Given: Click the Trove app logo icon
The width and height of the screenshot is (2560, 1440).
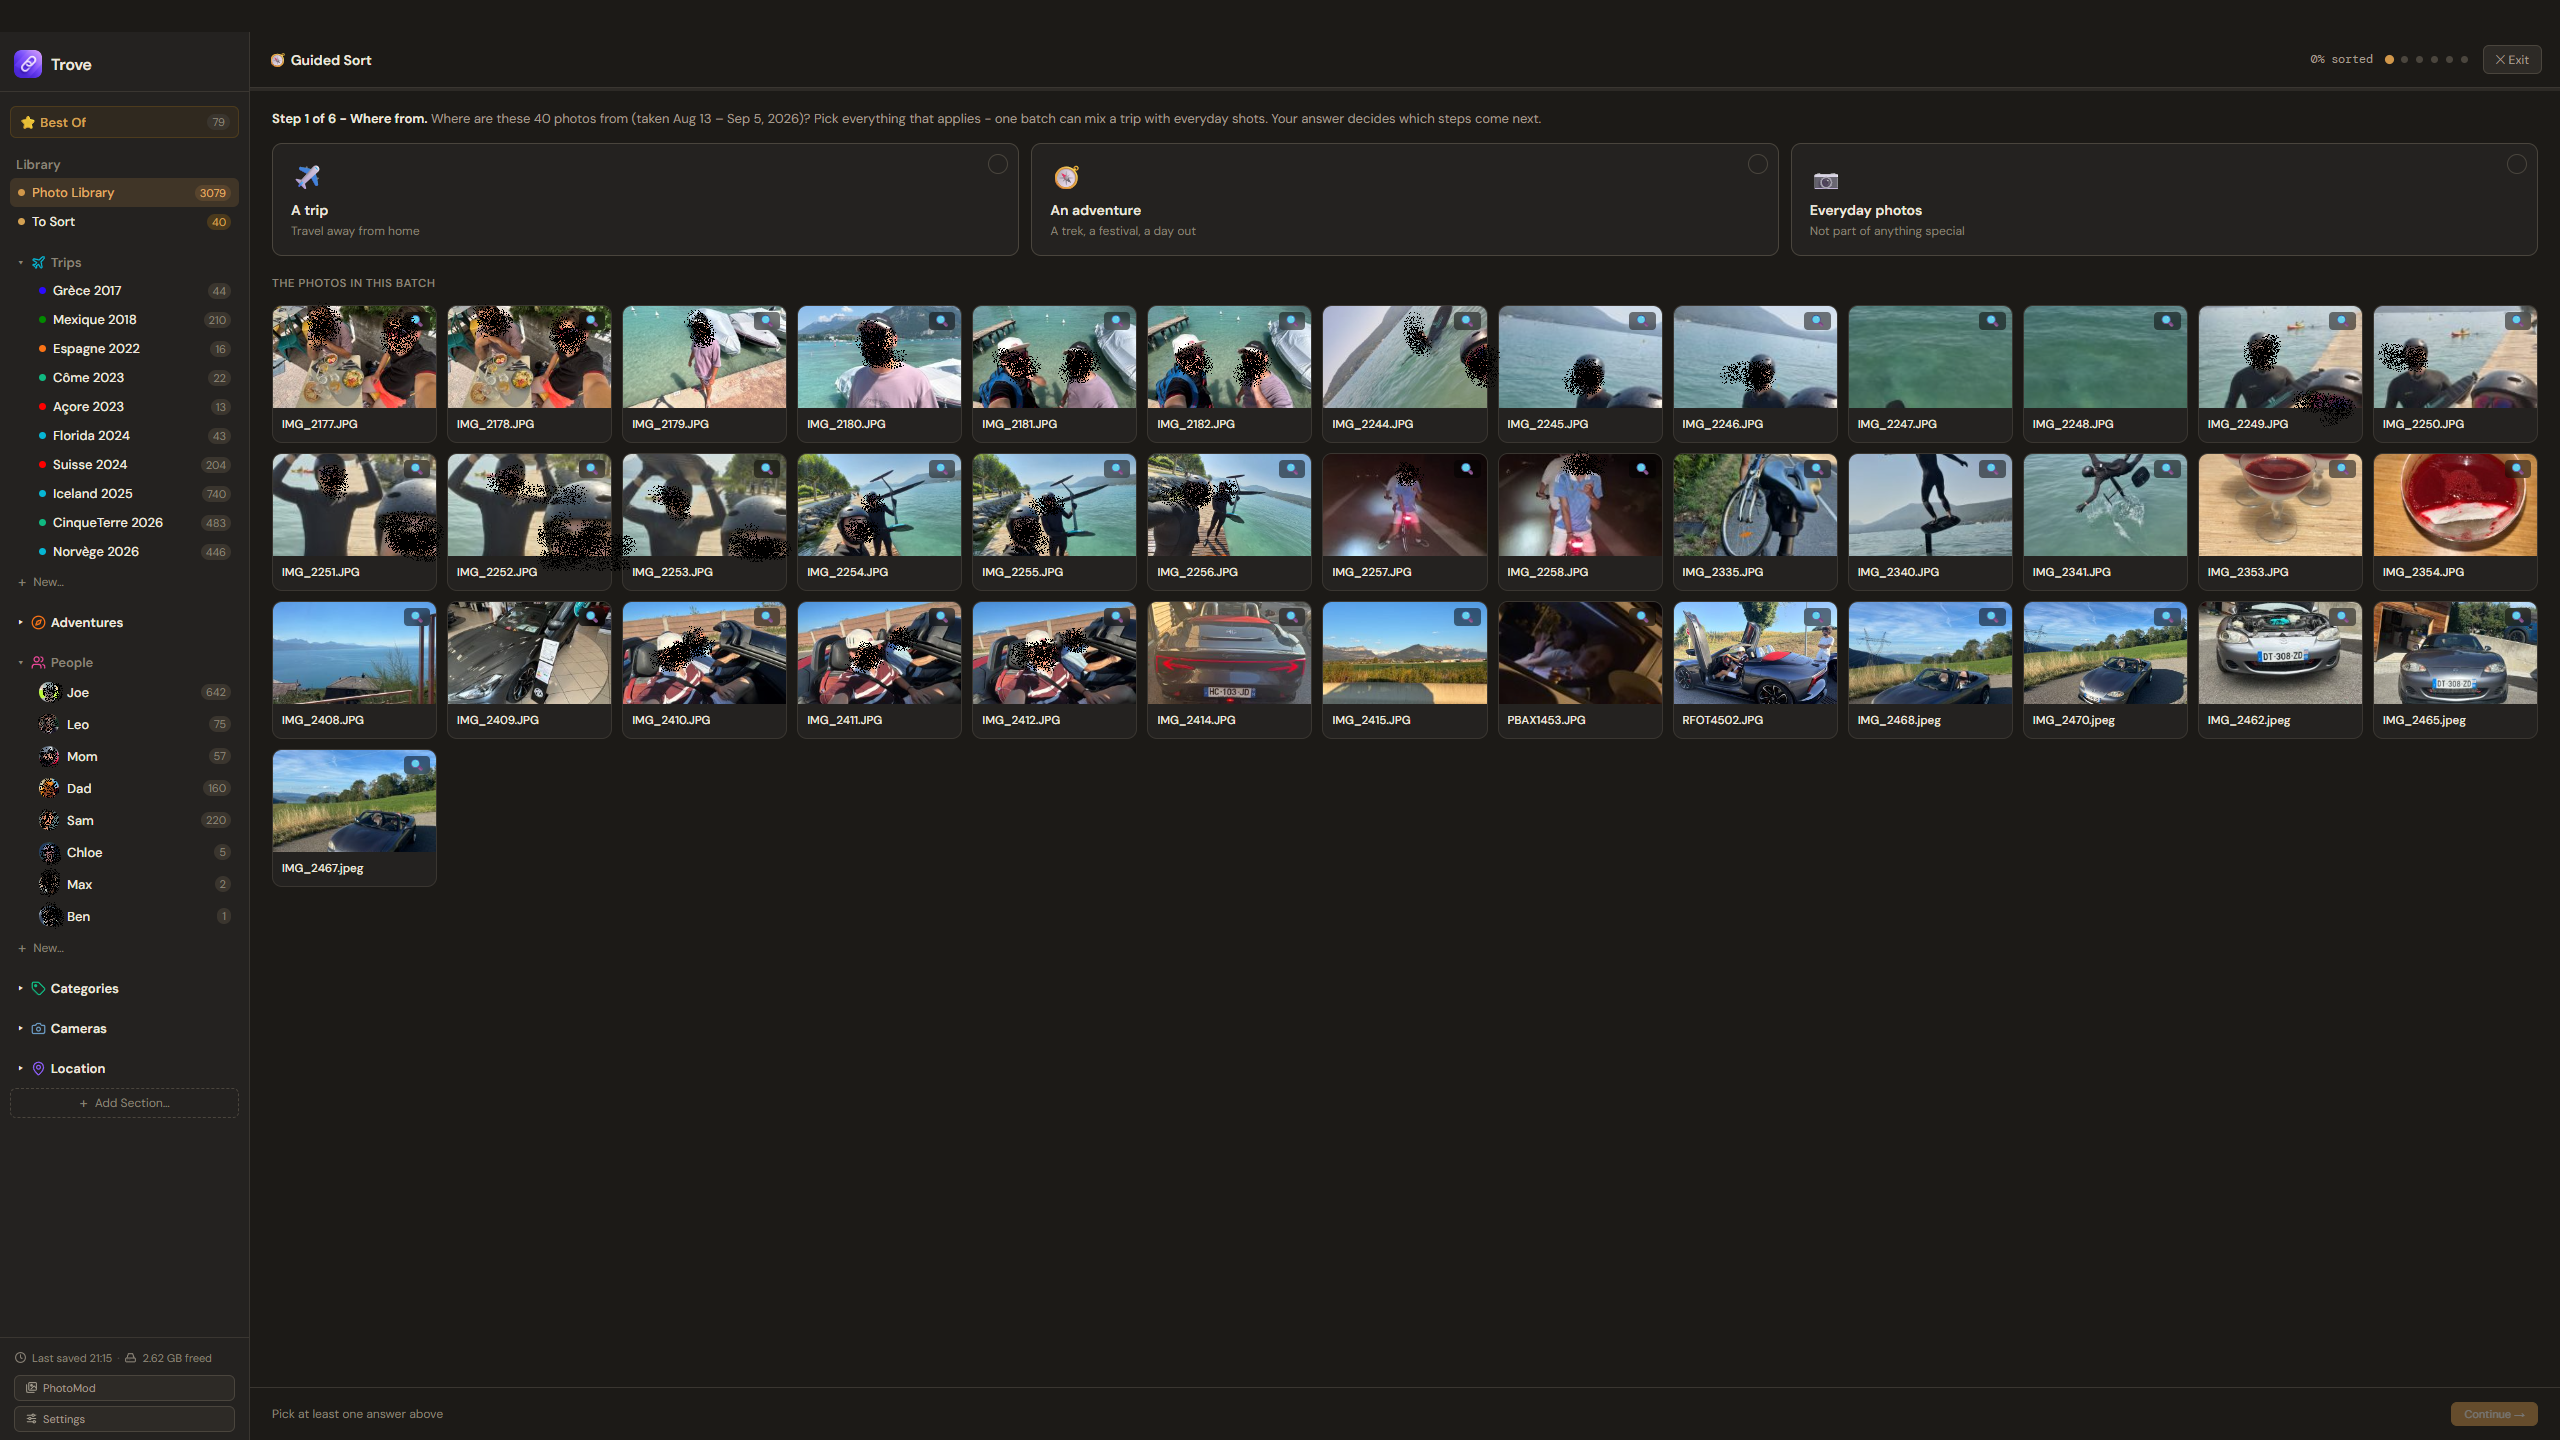Looking at the screenshot, I should click(28, 64).
